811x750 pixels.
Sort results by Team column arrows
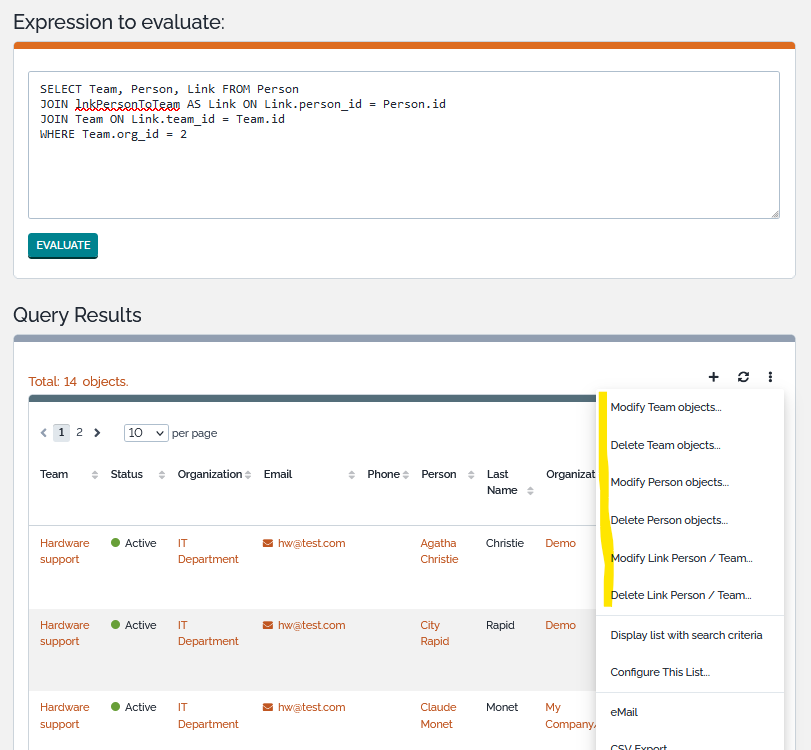point(95,475)
